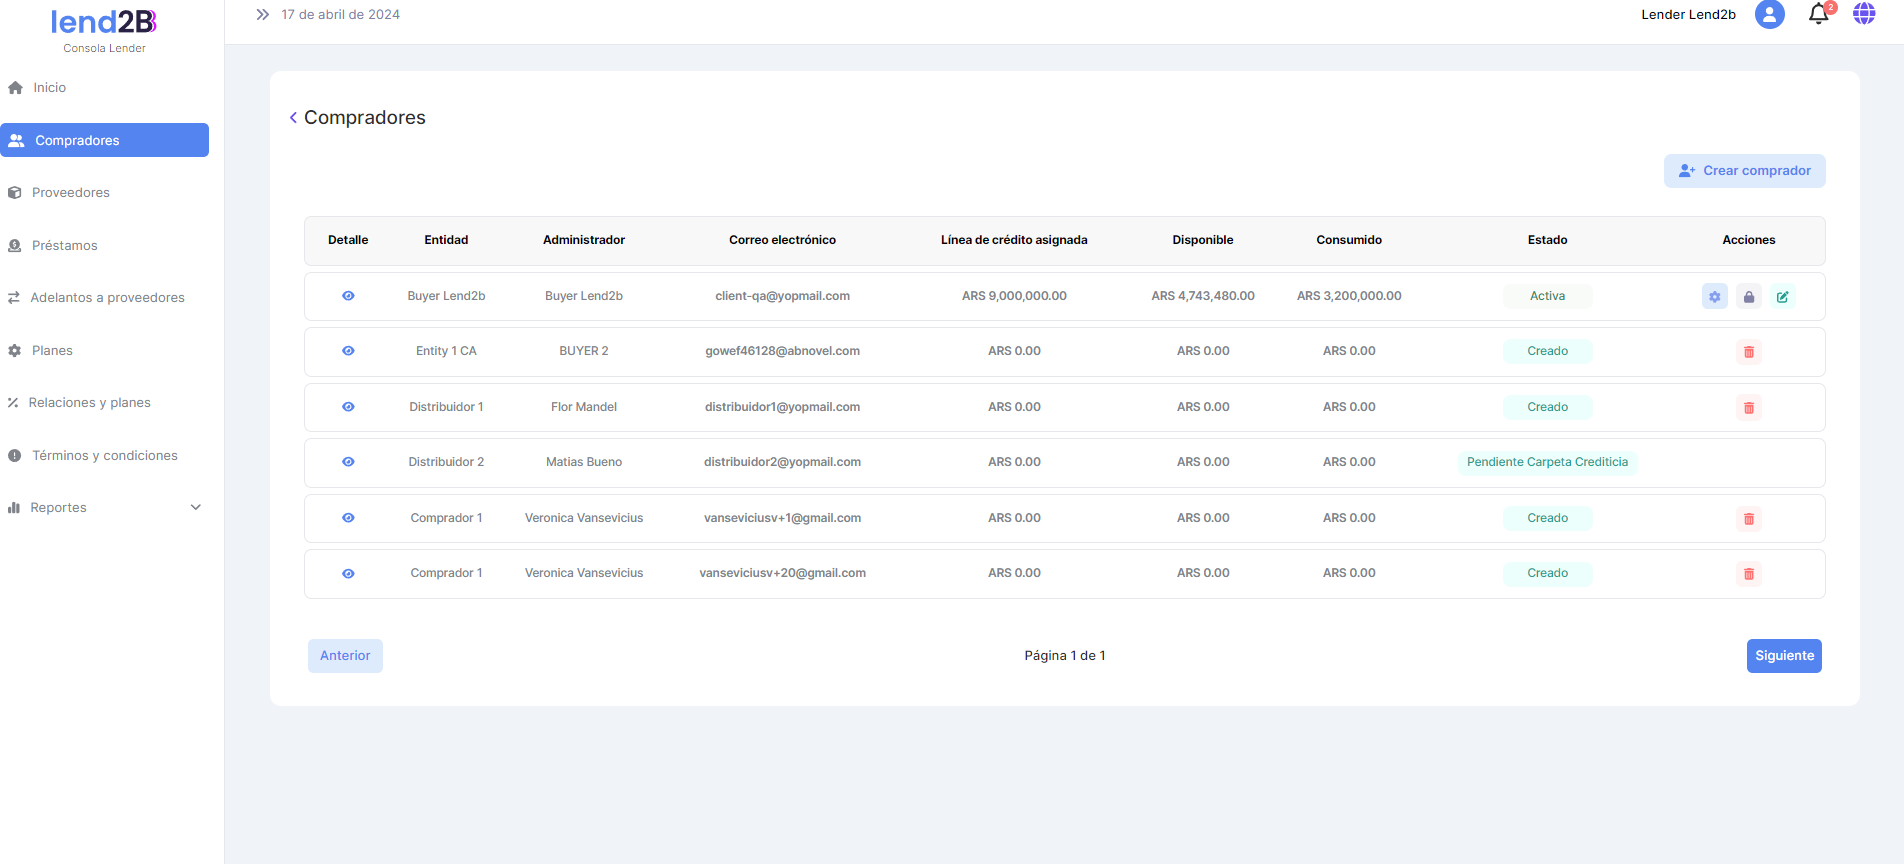Go back using the arrow beside Compradores
The height and width of the screenshot is (864, 1904).
pos(293,118)
